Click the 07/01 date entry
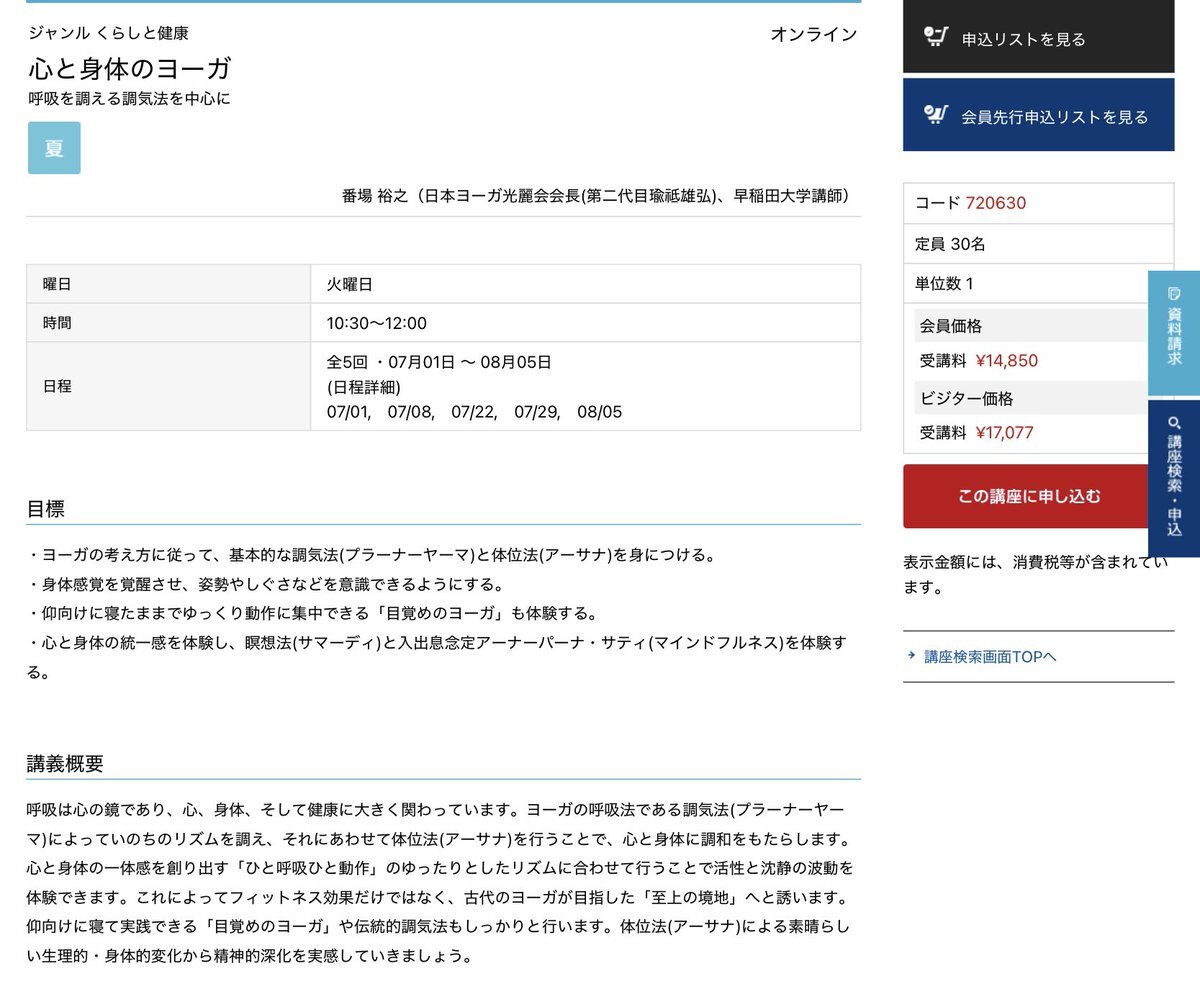This screenshot has width=1200, height=1002. (x=348, y=412)
